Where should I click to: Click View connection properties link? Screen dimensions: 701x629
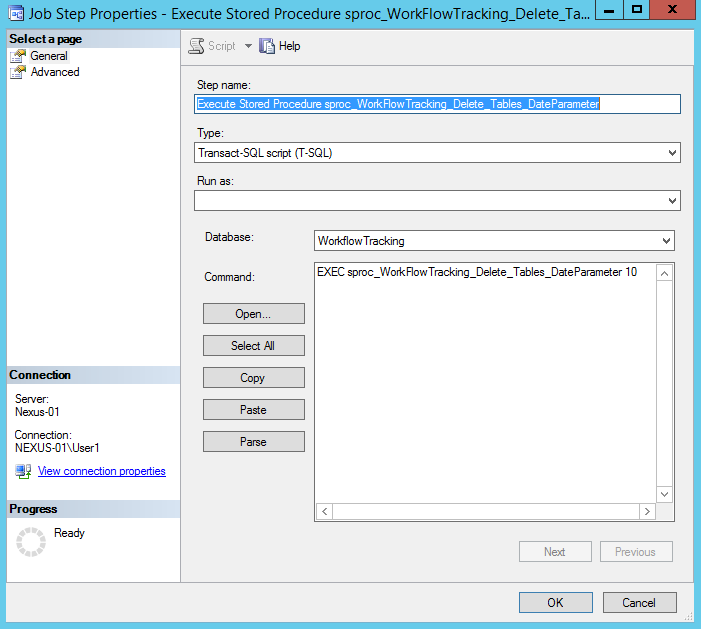(101, 471)
